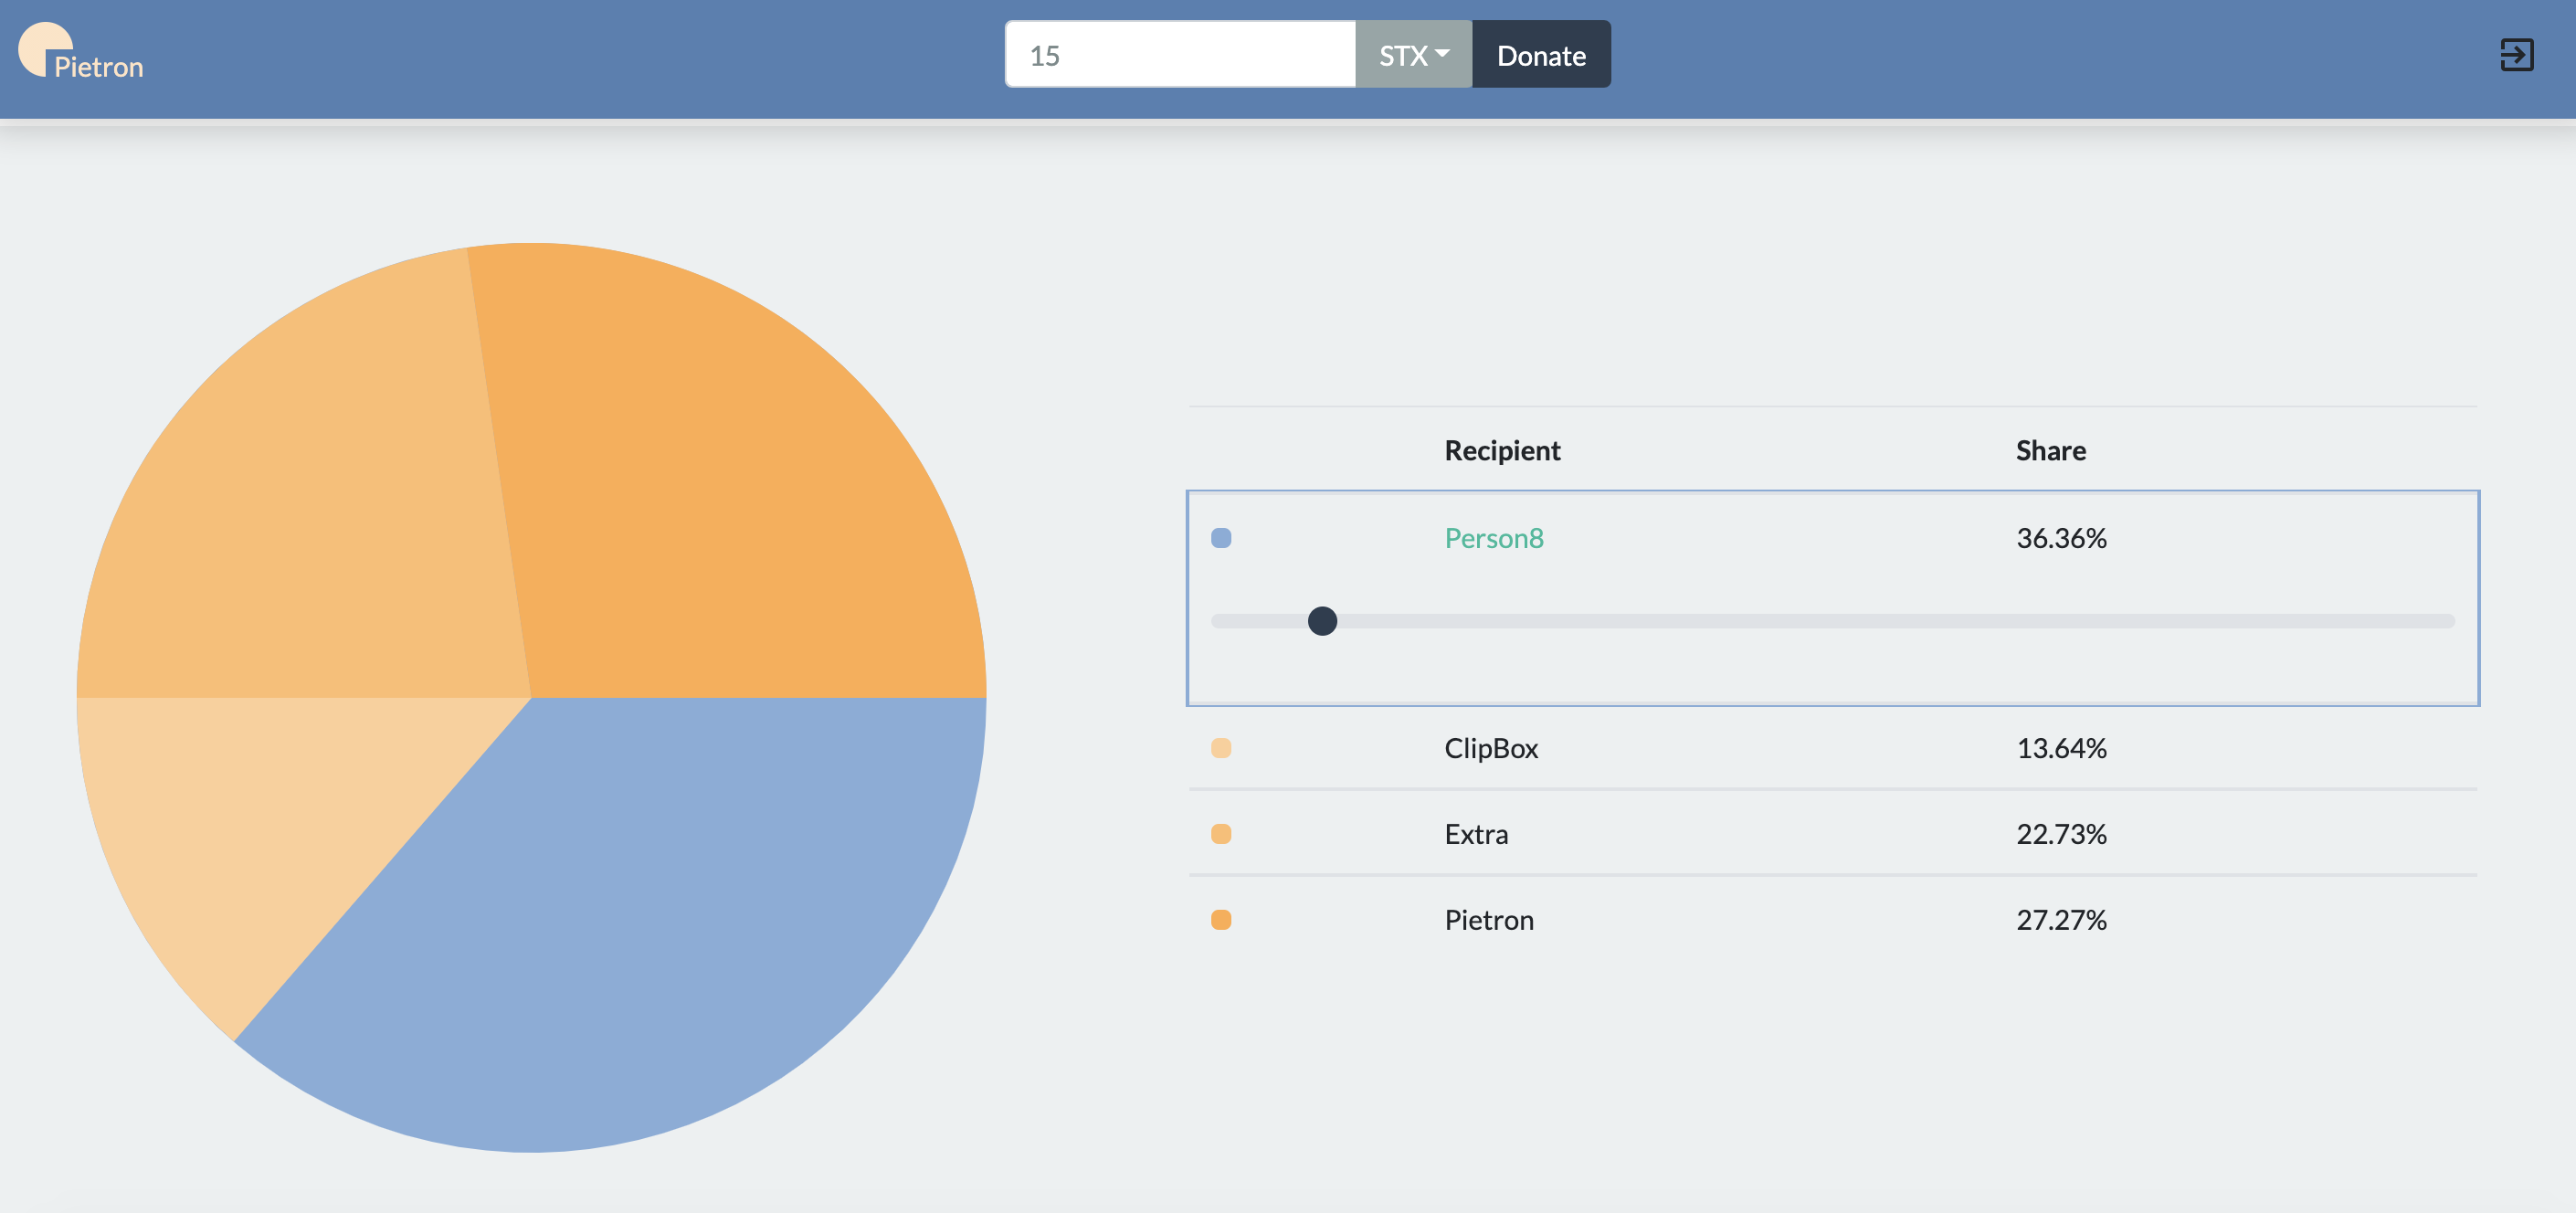Viewport: 2576px width, 1213px height.
Task: Click the logout icon in header
Action: [2516, 55]
